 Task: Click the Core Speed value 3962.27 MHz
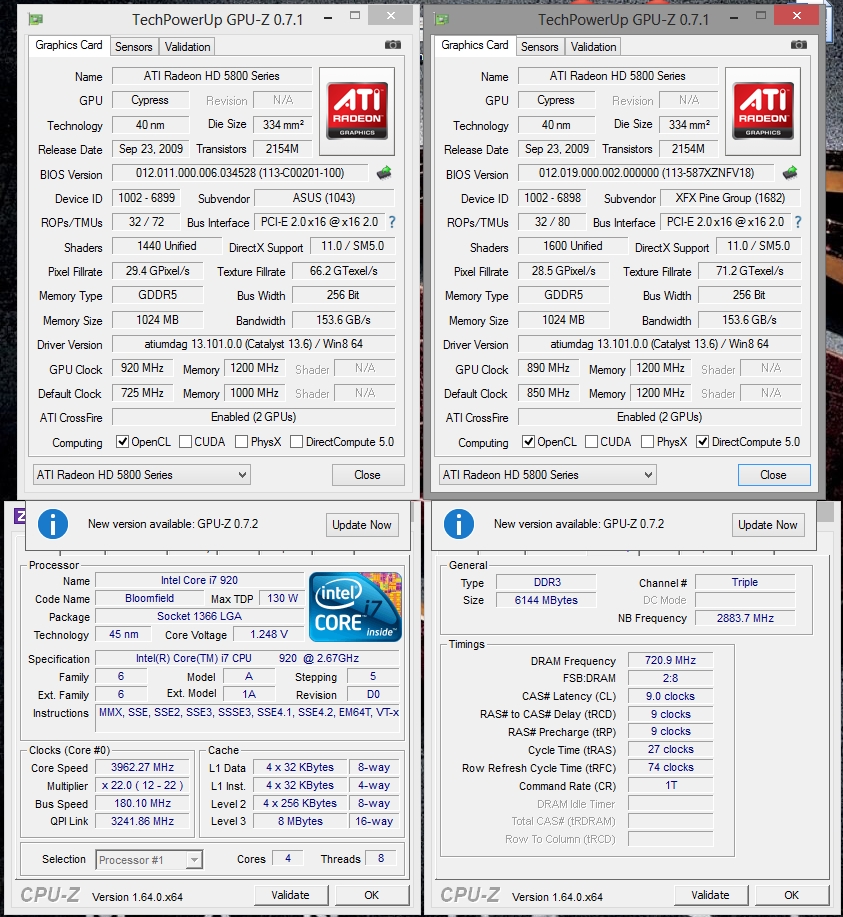pyautogui.click(x=143, y=767)
